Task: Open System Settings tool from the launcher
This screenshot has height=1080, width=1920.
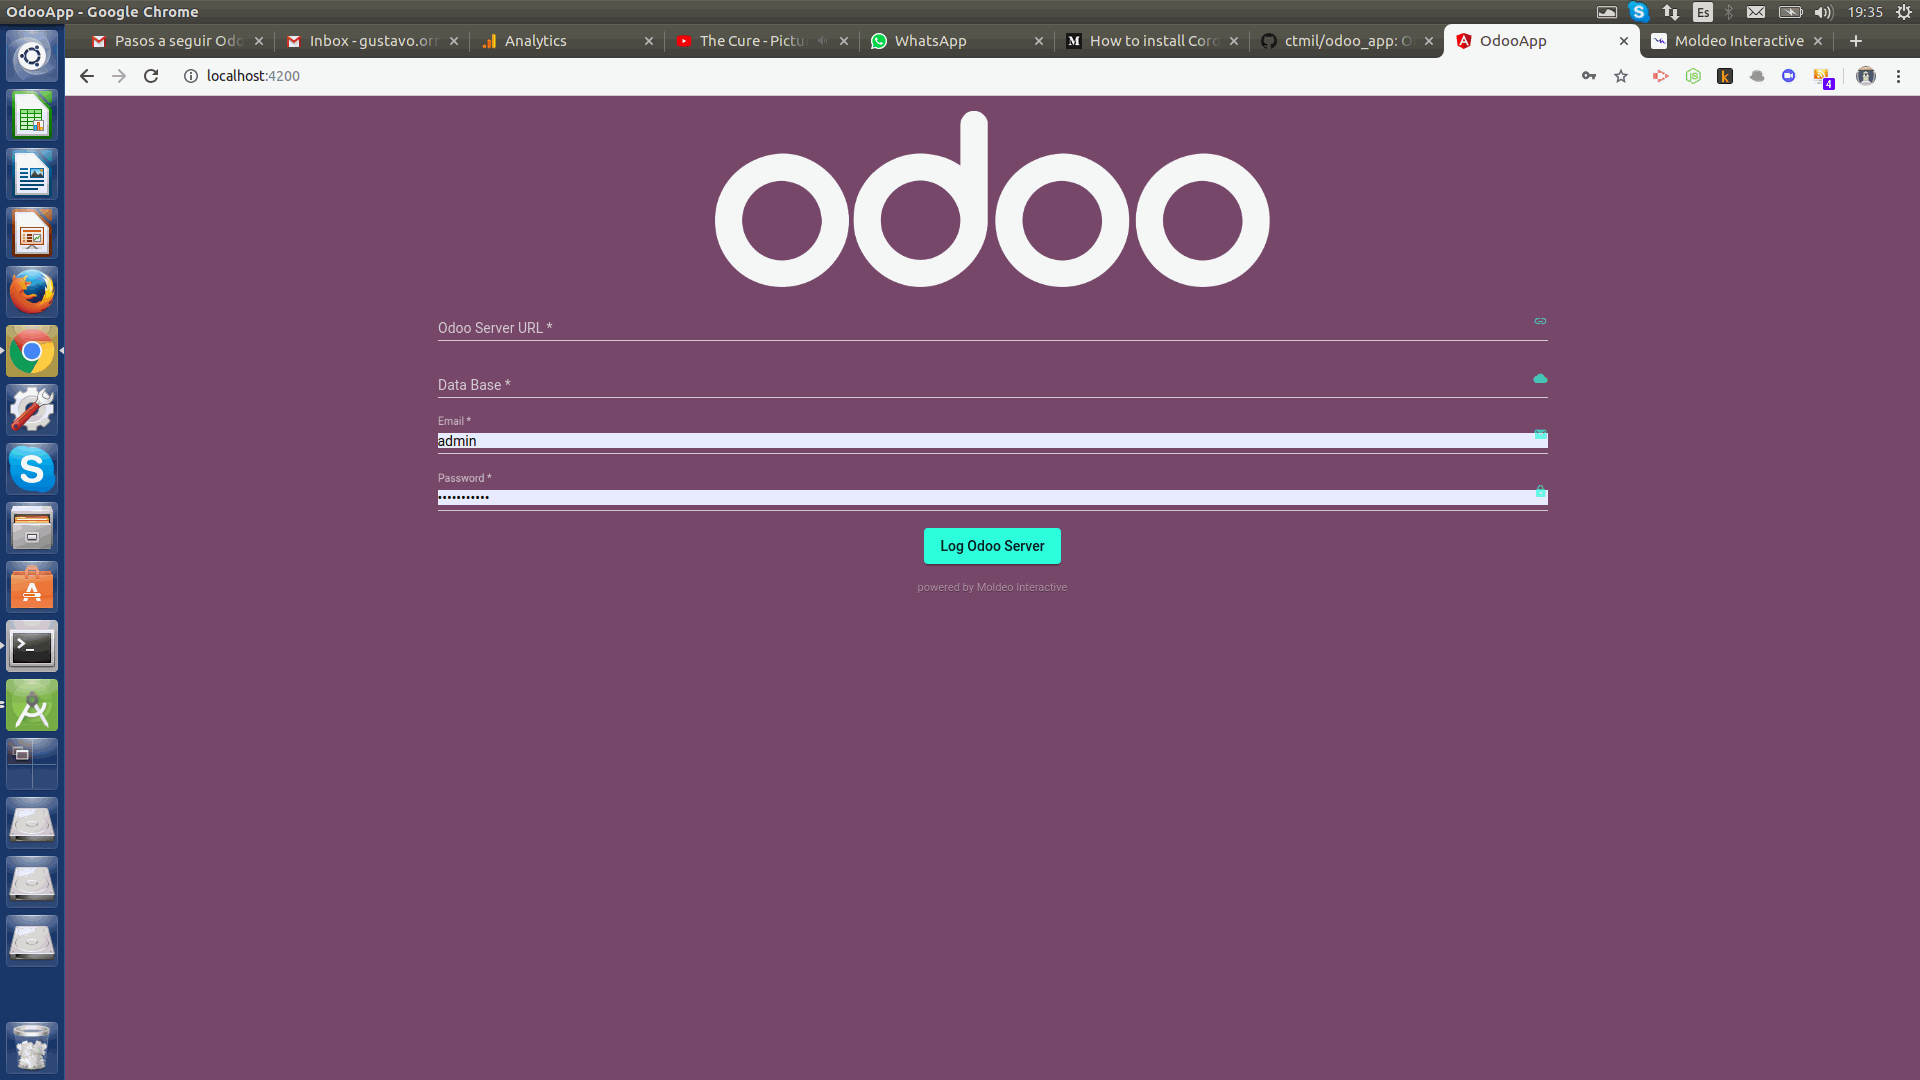Action: (x=32, y=411)
